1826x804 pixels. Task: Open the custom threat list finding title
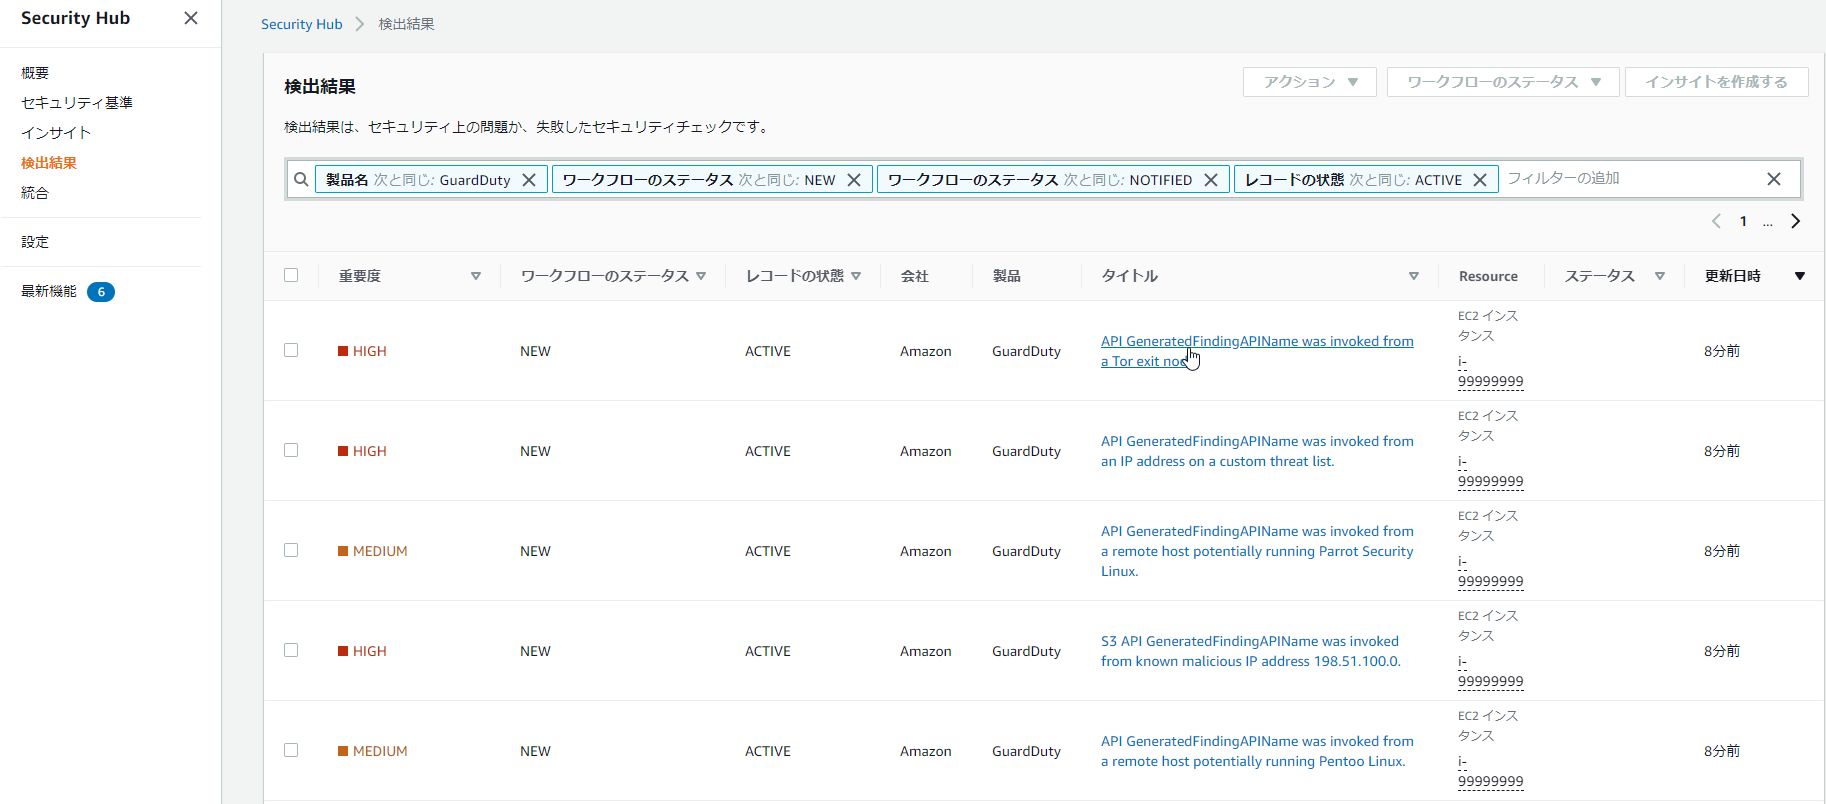(x=1257, y=451)
